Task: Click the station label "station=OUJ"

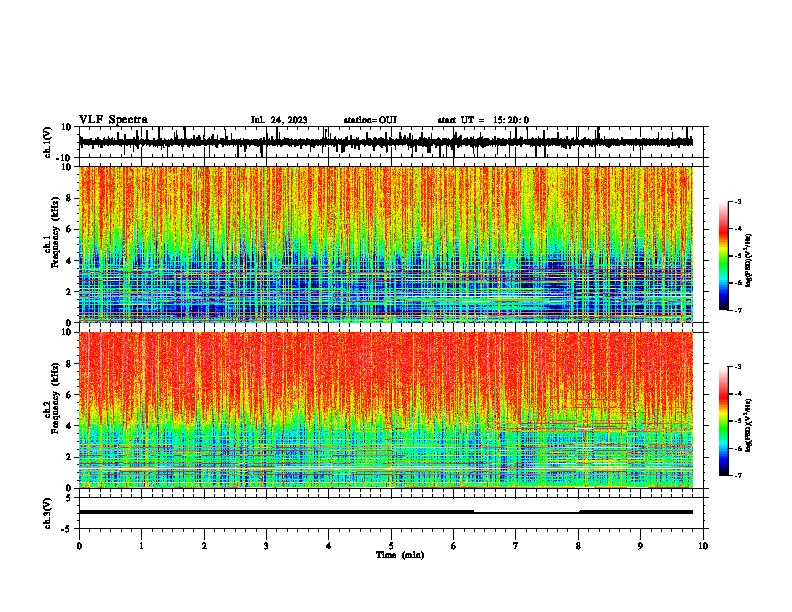Action: point(370,120)
